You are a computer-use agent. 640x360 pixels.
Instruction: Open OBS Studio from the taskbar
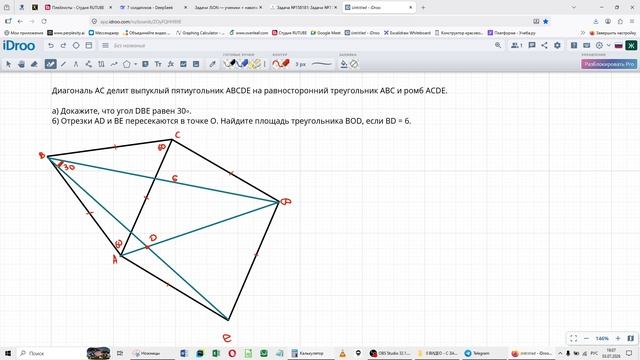[391, 353]
